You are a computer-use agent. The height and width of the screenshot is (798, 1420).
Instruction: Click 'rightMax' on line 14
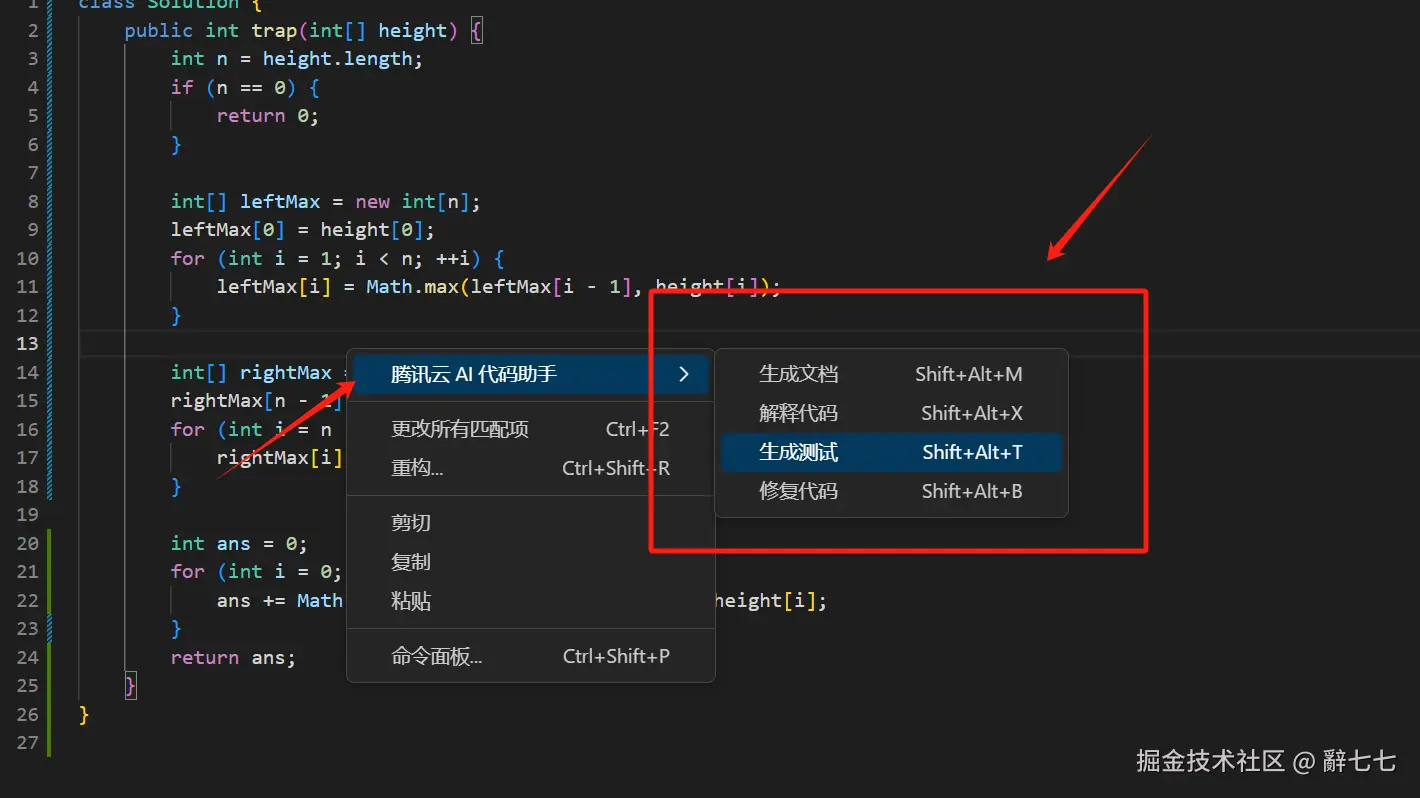(x=285, y=372)
